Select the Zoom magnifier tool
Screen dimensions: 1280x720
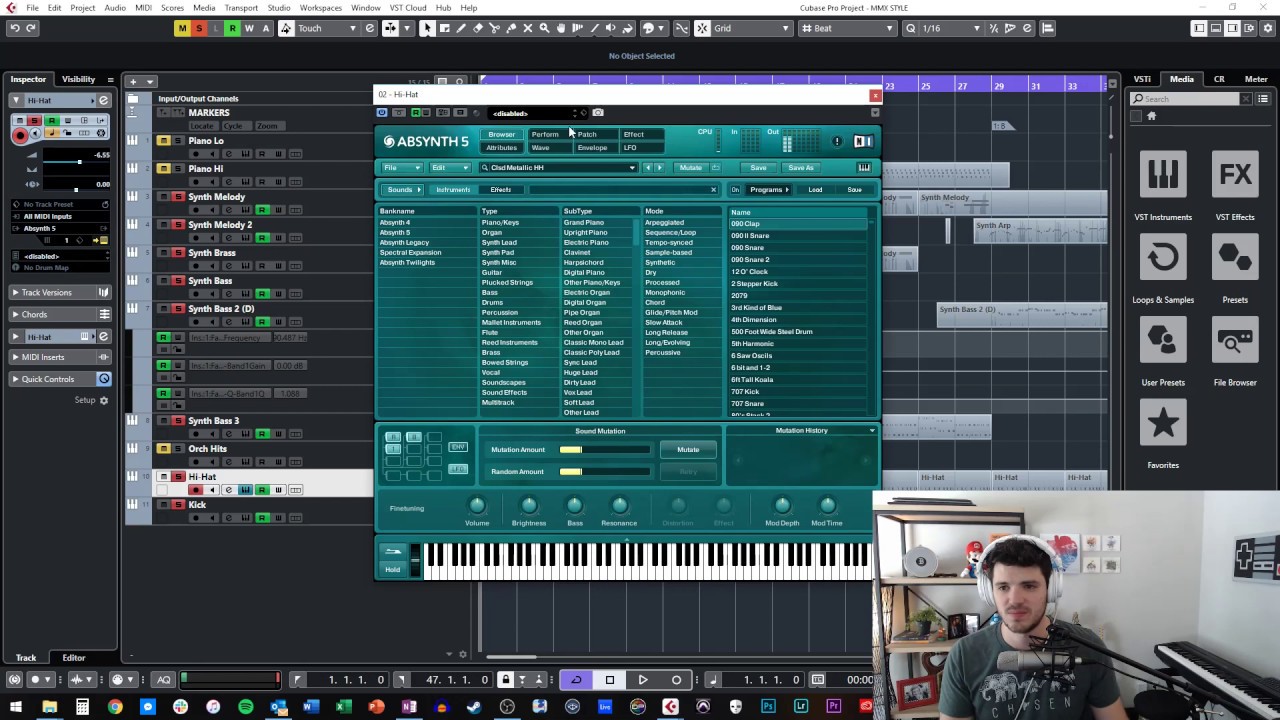point(544,28)
